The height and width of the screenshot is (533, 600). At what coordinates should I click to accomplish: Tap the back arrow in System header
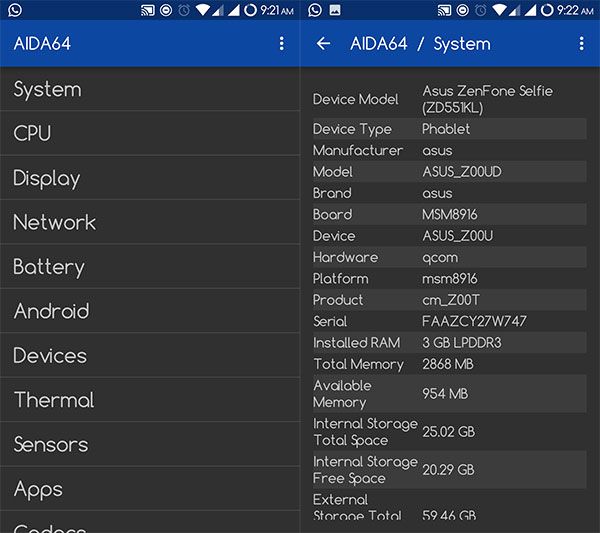click(x=323, y=44)
